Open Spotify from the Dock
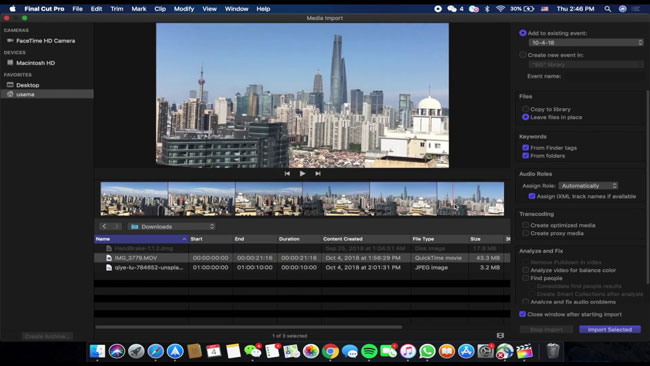This screenshot has height=366, width=650. pyautogui.click(x=369, y=351)
